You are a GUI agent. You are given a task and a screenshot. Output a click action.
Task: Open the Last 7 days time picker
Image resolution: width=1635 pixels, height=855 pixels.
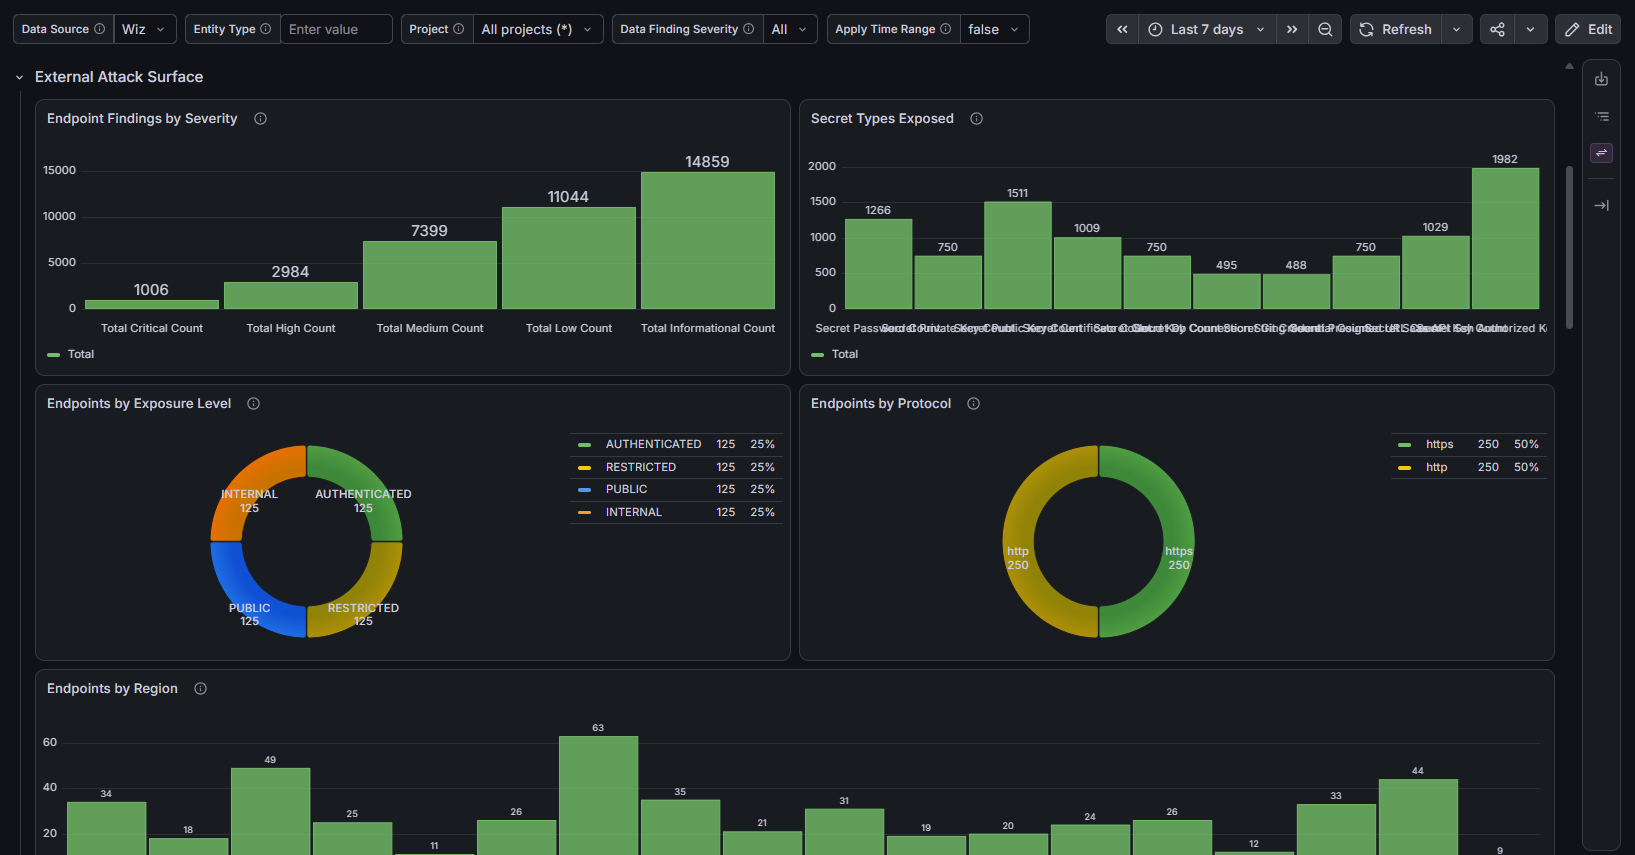tap(1207, 29)
